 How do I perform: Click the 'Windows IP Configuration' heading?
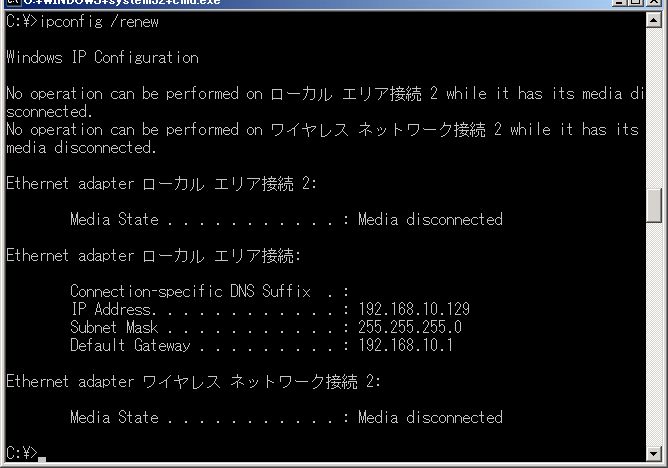pyautogui.click(x=102, y=57)
